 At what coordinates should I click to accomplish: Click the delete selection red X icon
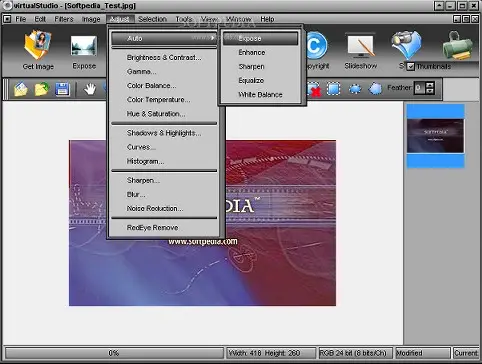(314, 89)
